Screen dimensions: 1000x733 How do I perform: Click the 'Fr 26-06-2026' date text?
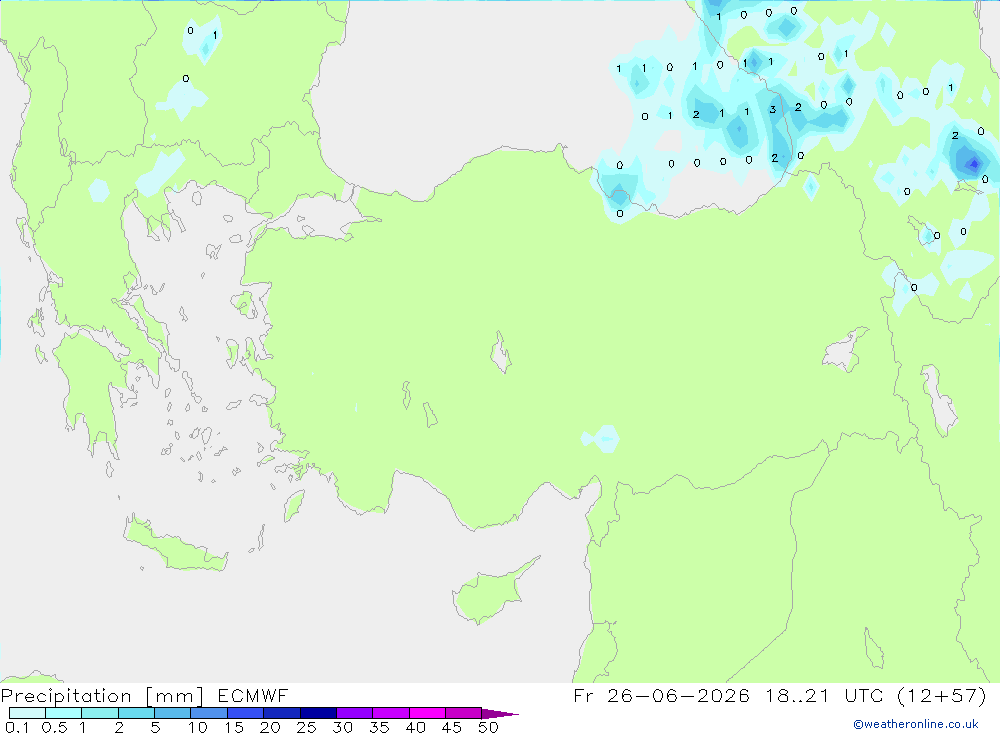coord(661,696)
